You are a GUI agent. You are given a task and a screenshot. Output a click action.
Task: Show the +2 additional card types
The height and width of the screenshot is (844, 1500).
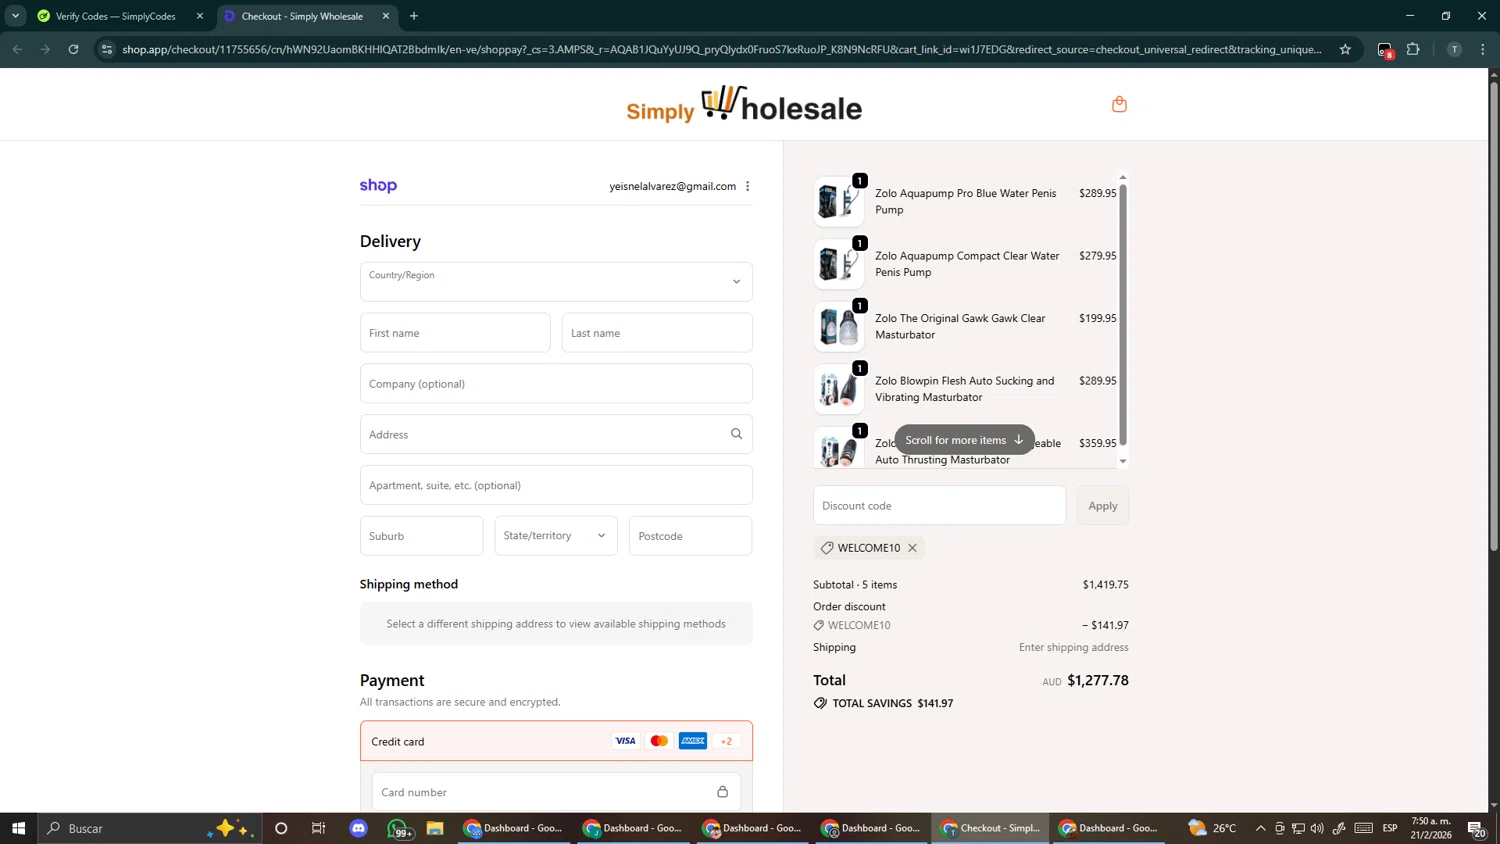point(727,741)
